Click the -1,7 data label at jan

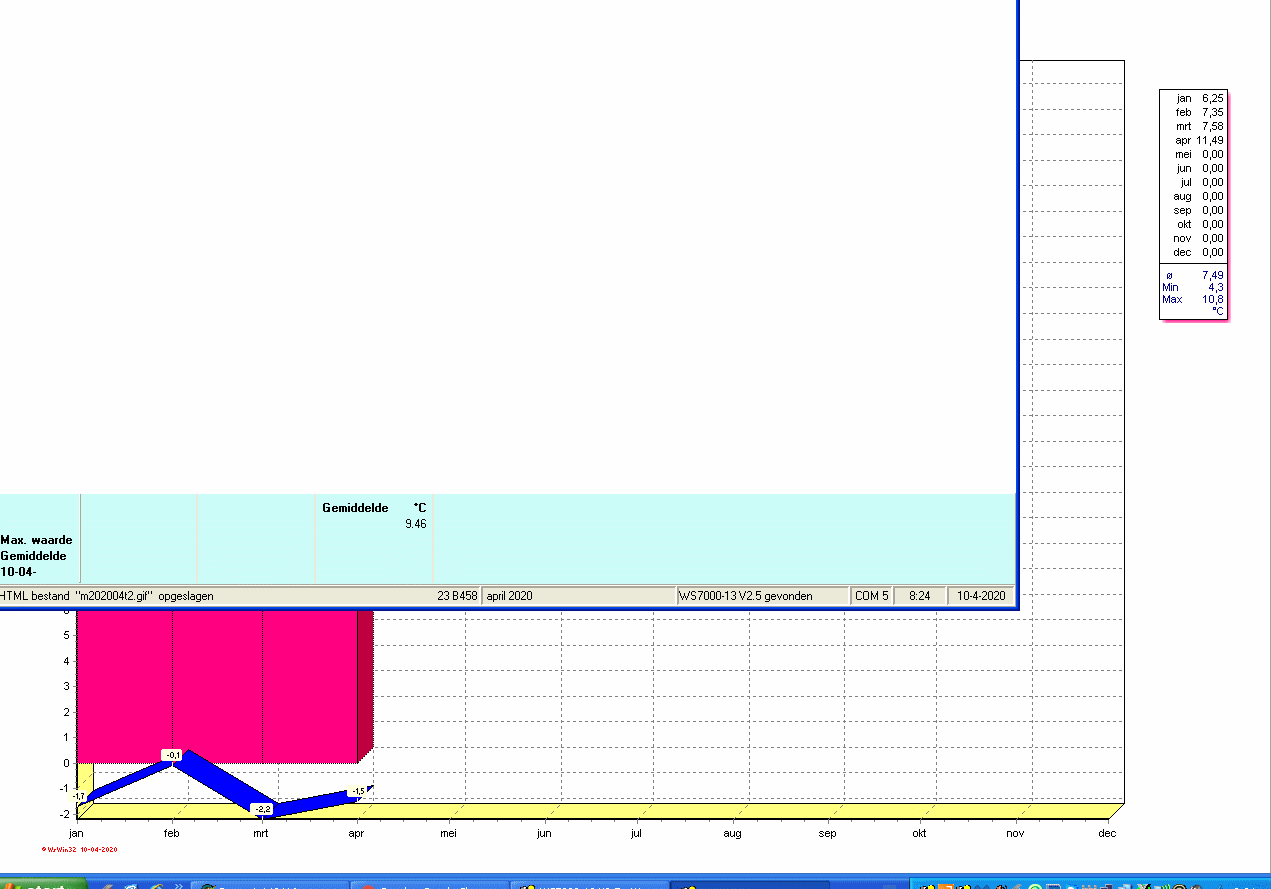pyautogui.click(x=79, y=796)
